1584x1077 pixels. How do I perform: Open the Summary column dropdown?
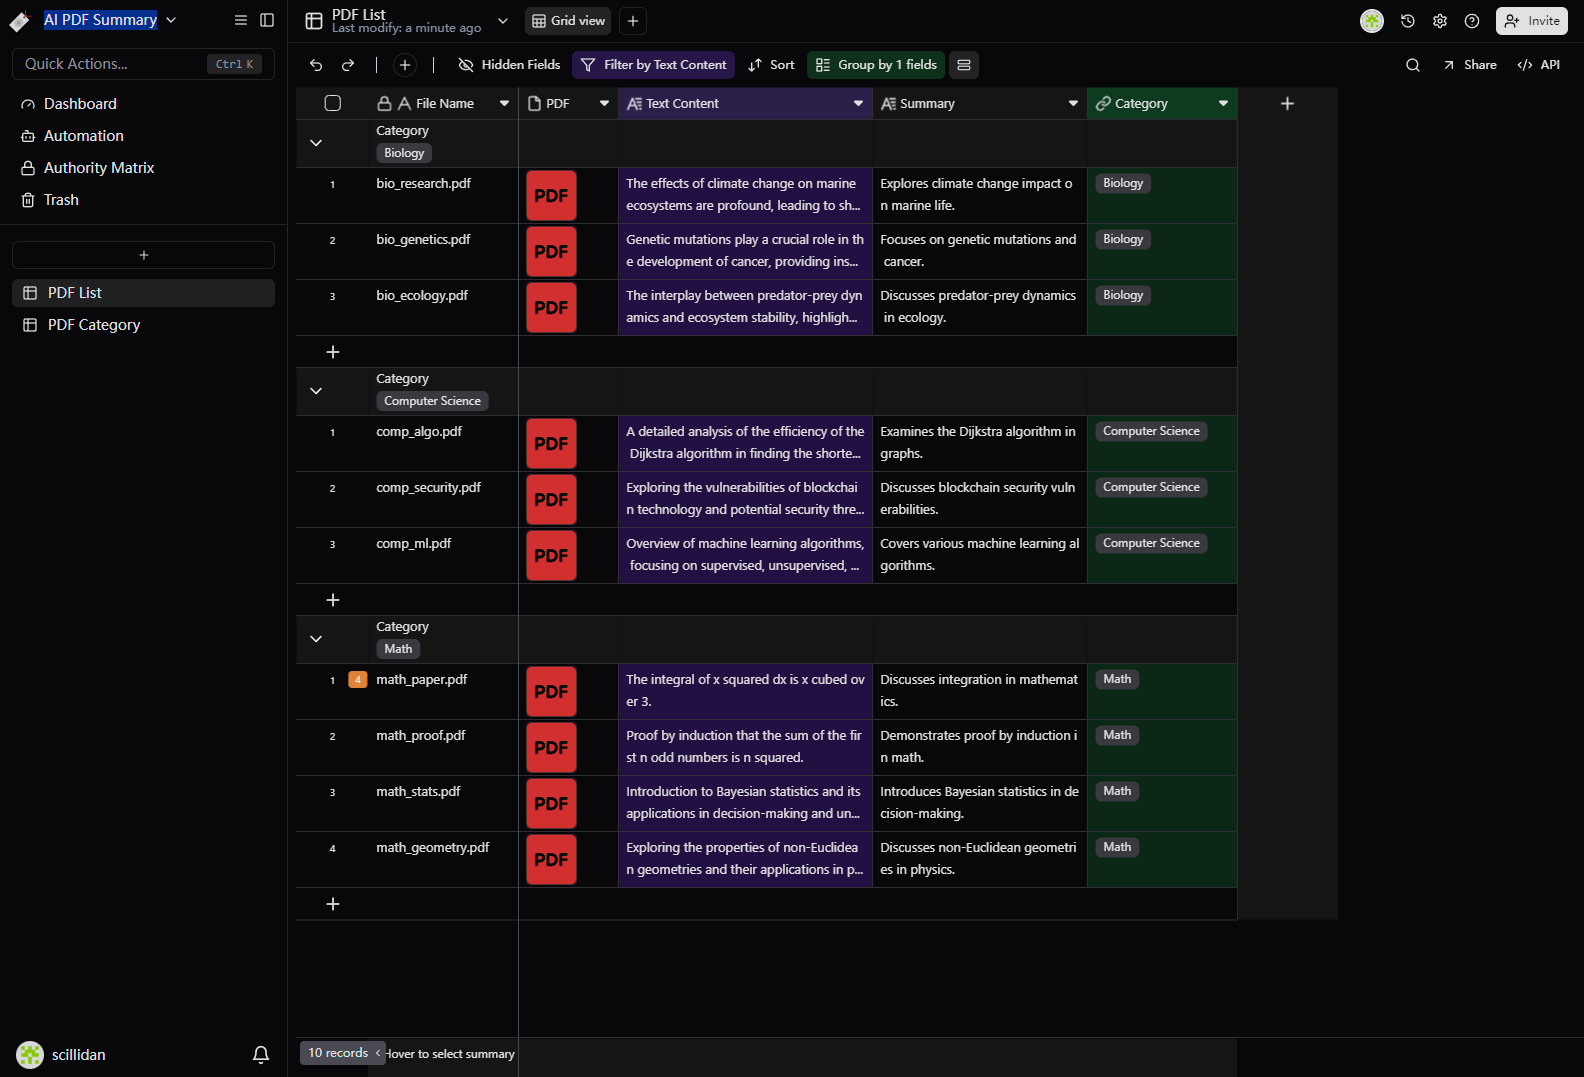tap(1073, 104)
